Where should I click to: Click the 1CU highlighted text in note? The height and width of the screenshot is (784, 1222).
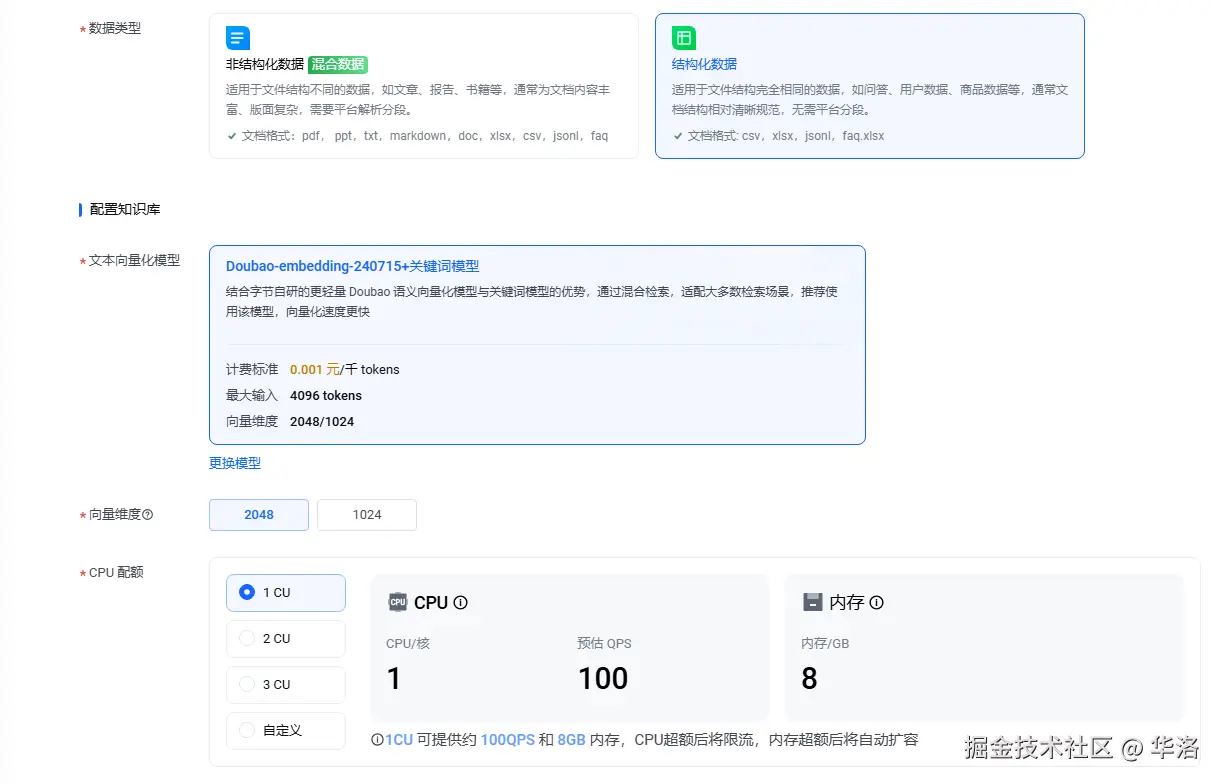tap(399, 741)
